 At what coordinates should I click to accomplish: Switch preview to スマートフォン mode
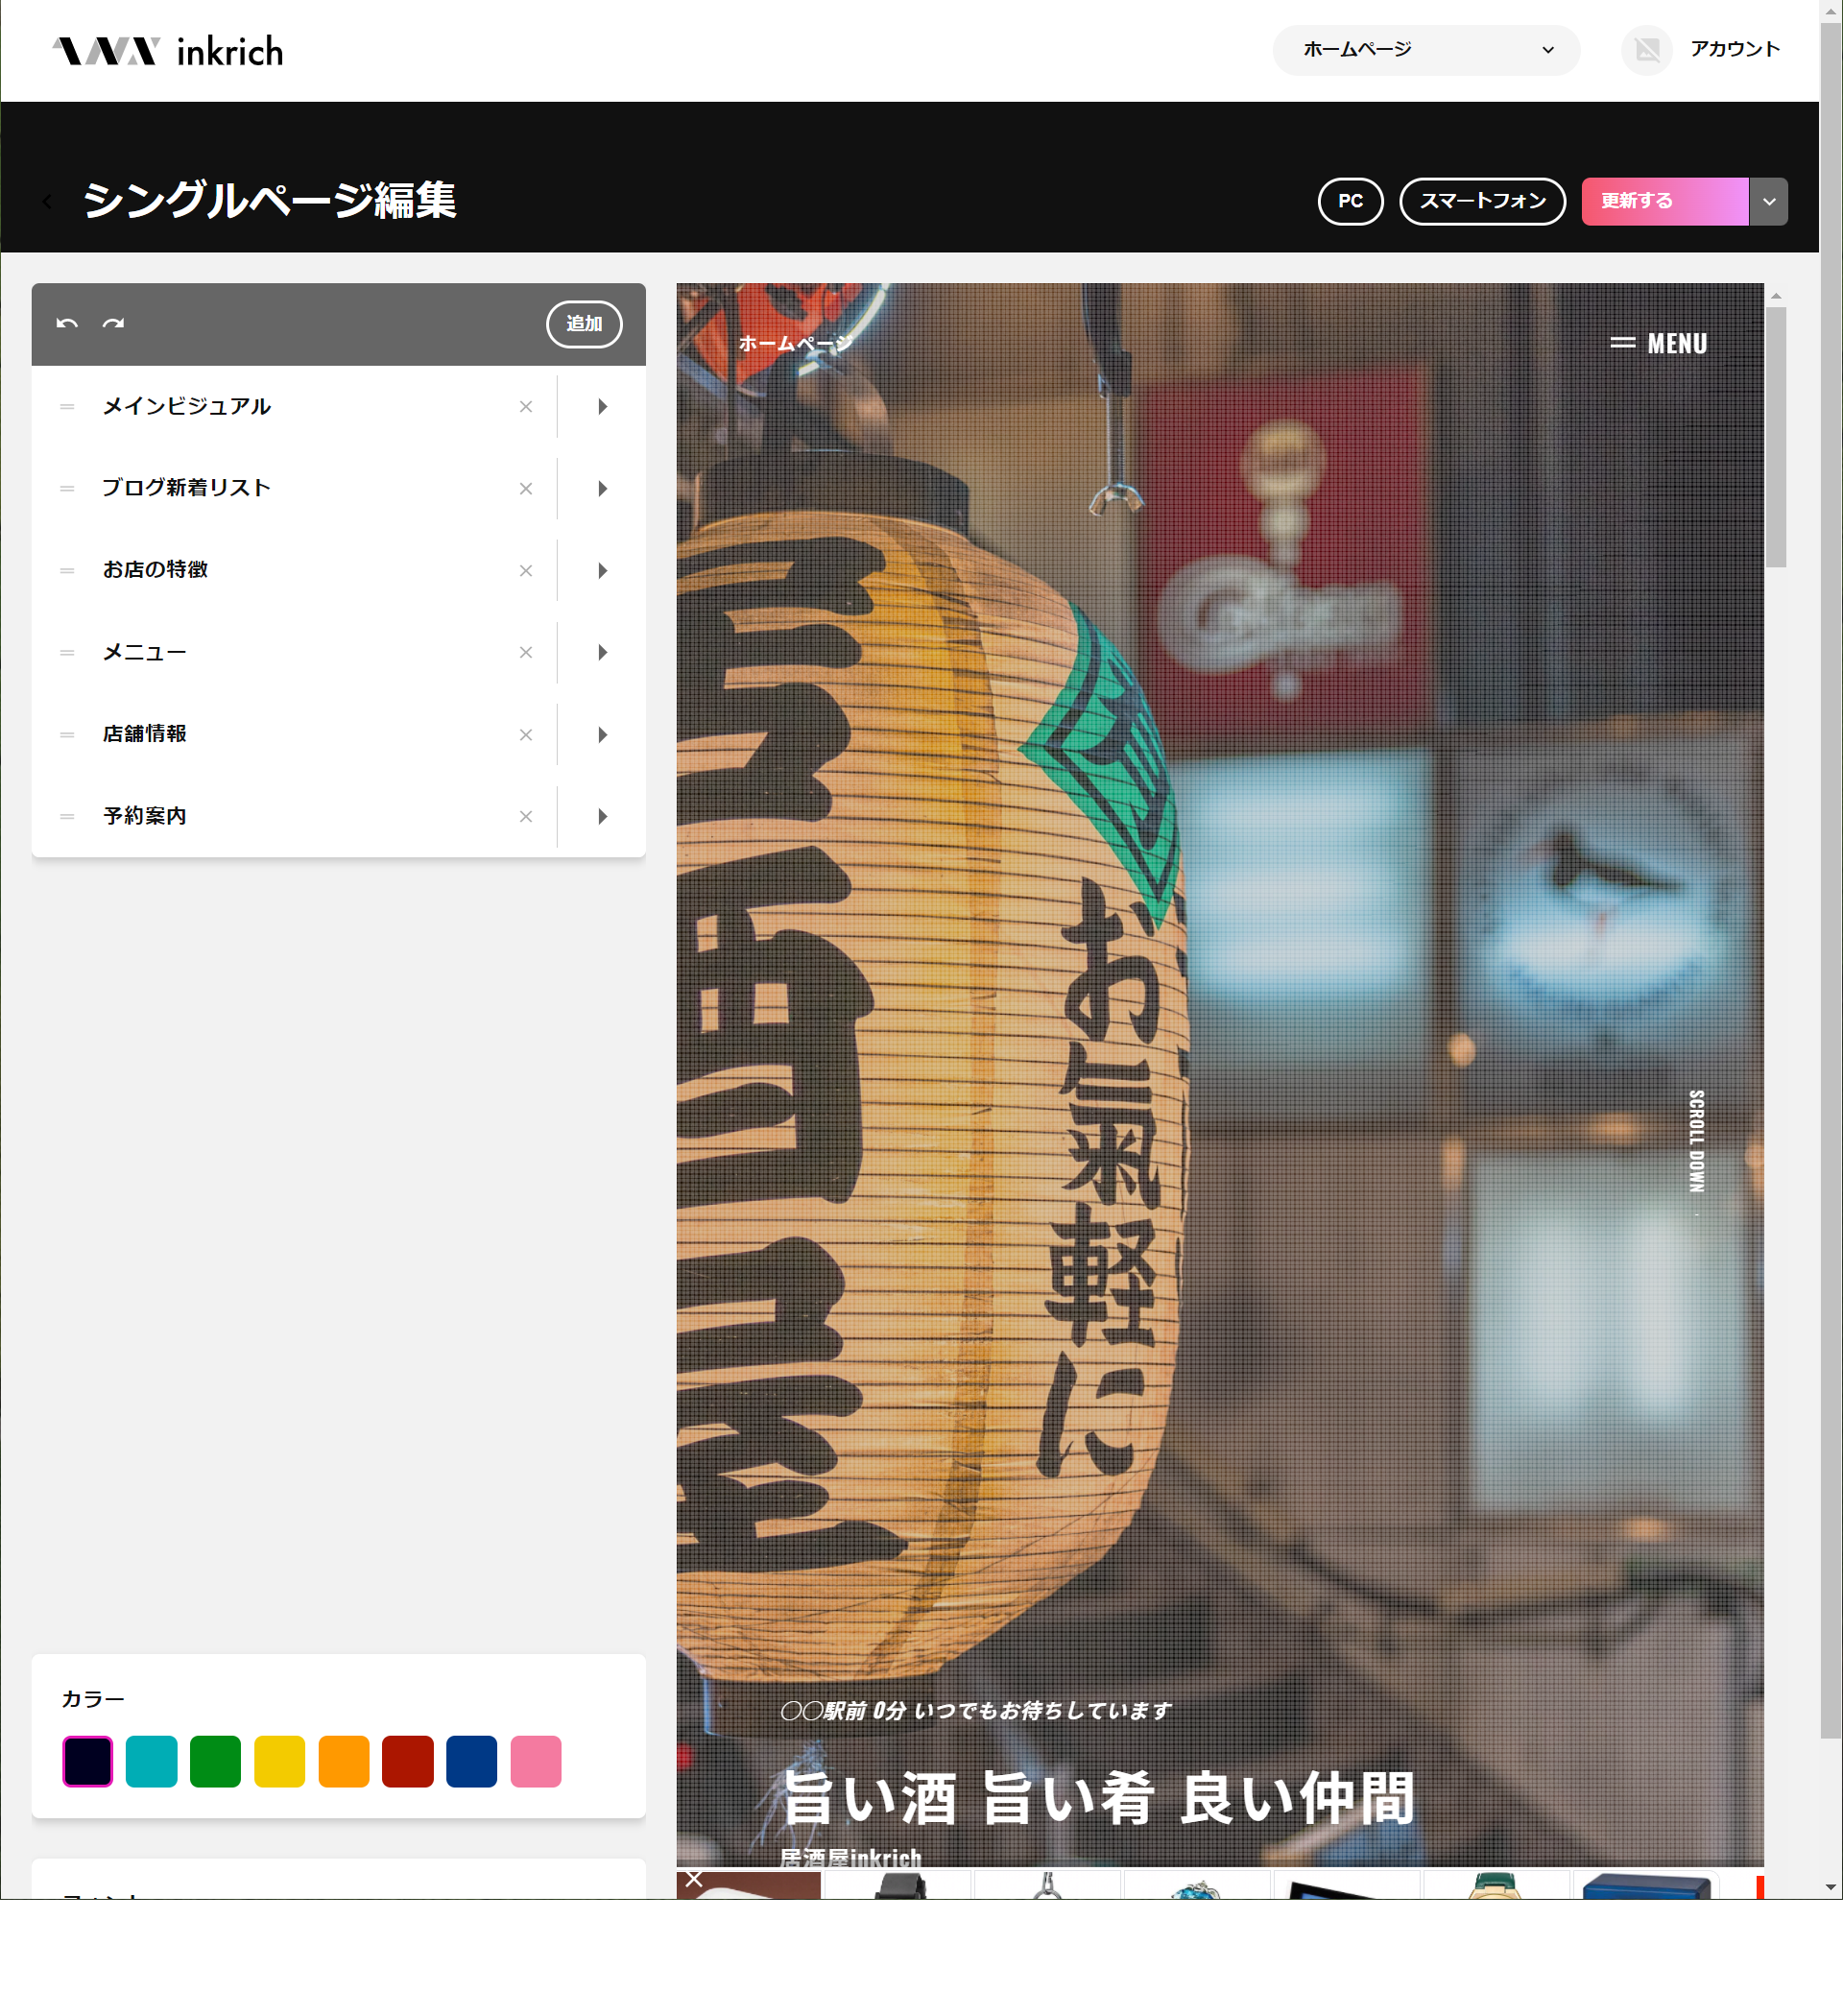pyautogui.click(x=1481, y=201)
